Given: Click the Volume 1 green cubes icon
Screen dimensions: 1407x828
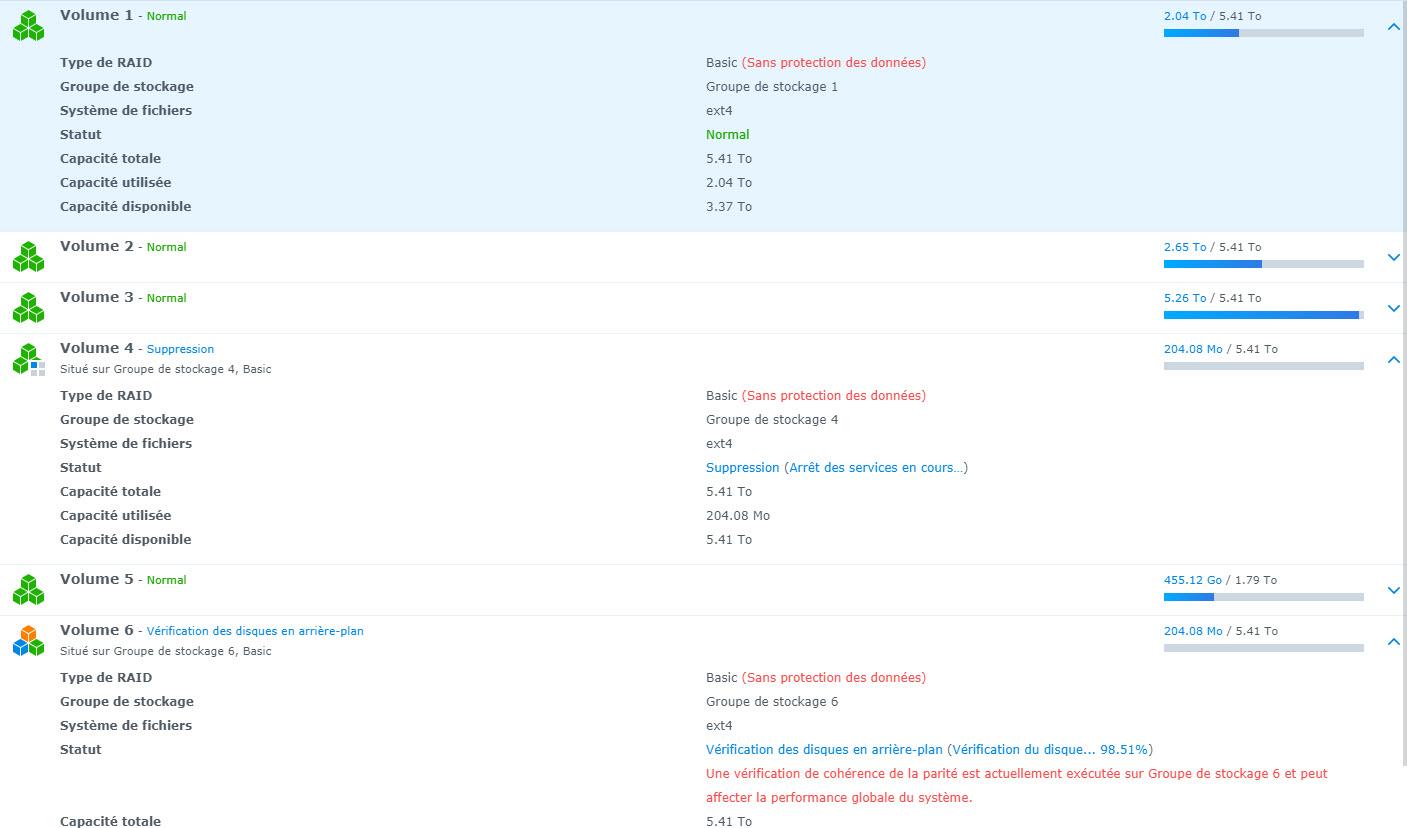Looking at the screenshot, I should coord(28,26).
